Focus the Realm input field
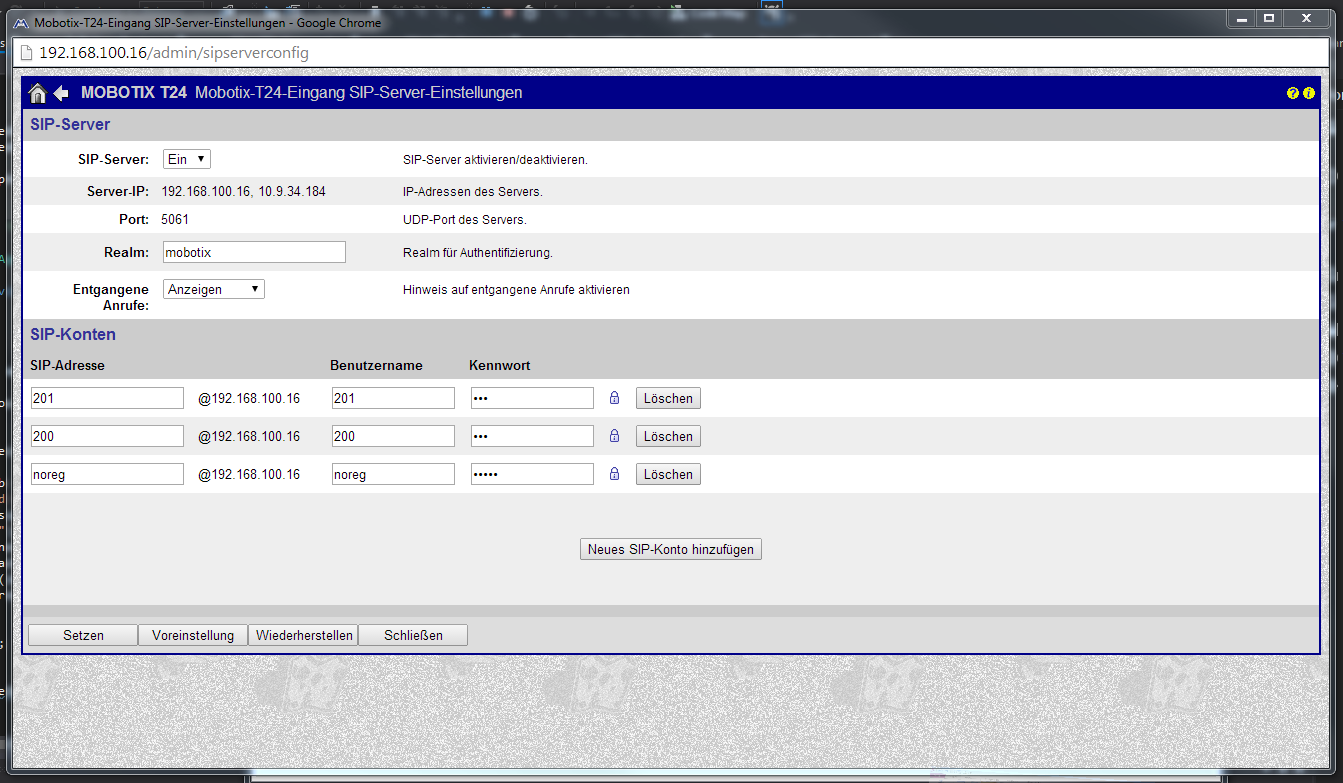The image size is (1343, 783). point(254,252)
